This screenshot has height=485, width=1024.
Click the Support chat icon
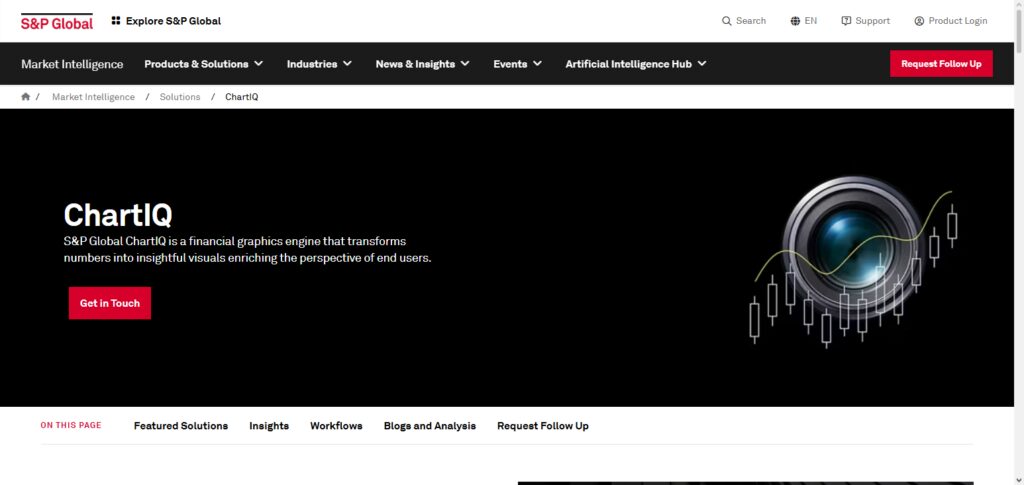pos(846,21)
